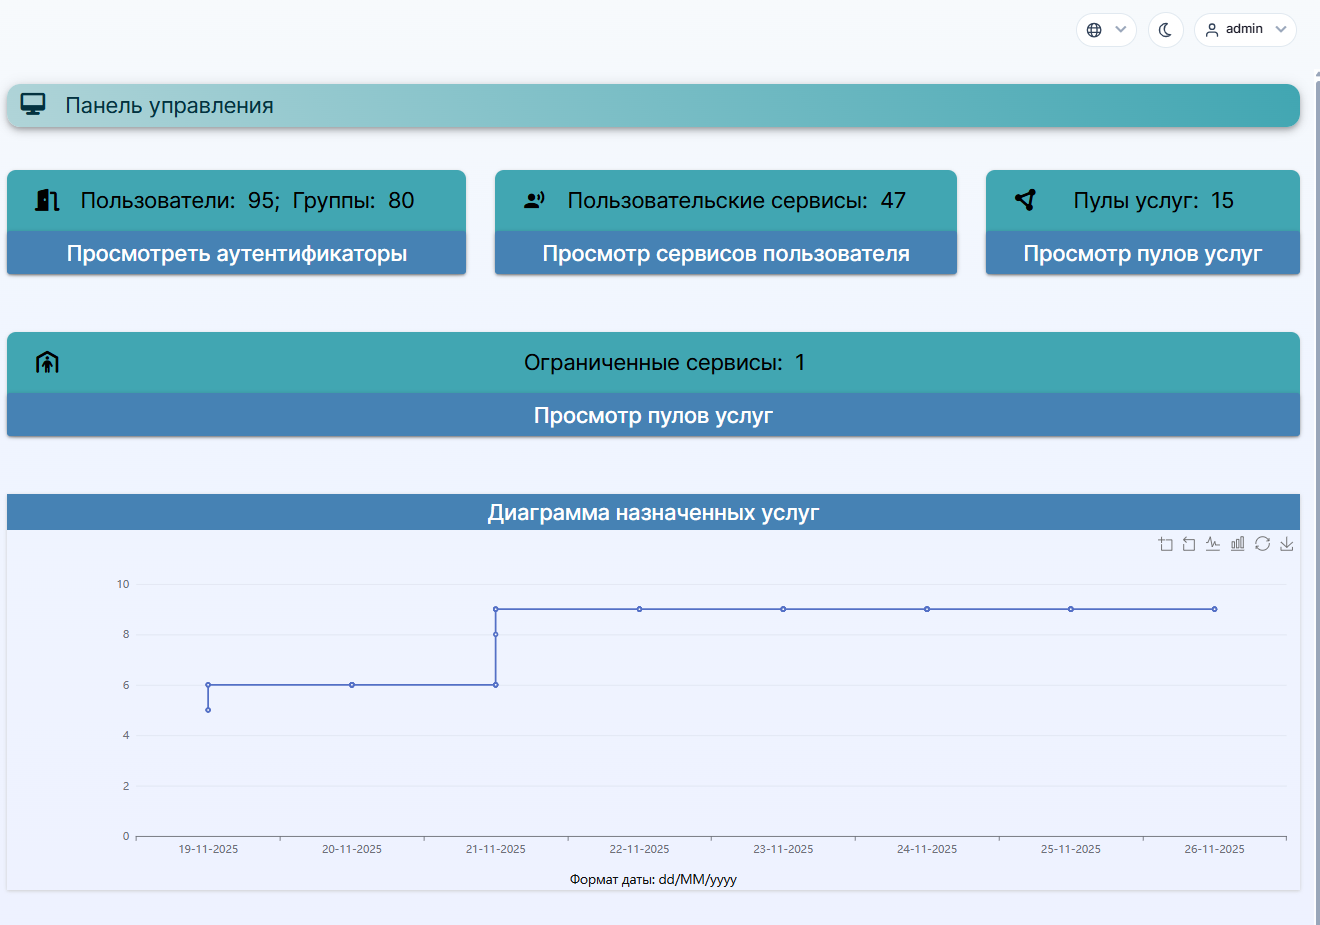Click the monitor icon beside Панель управления

tap(33, 105)
